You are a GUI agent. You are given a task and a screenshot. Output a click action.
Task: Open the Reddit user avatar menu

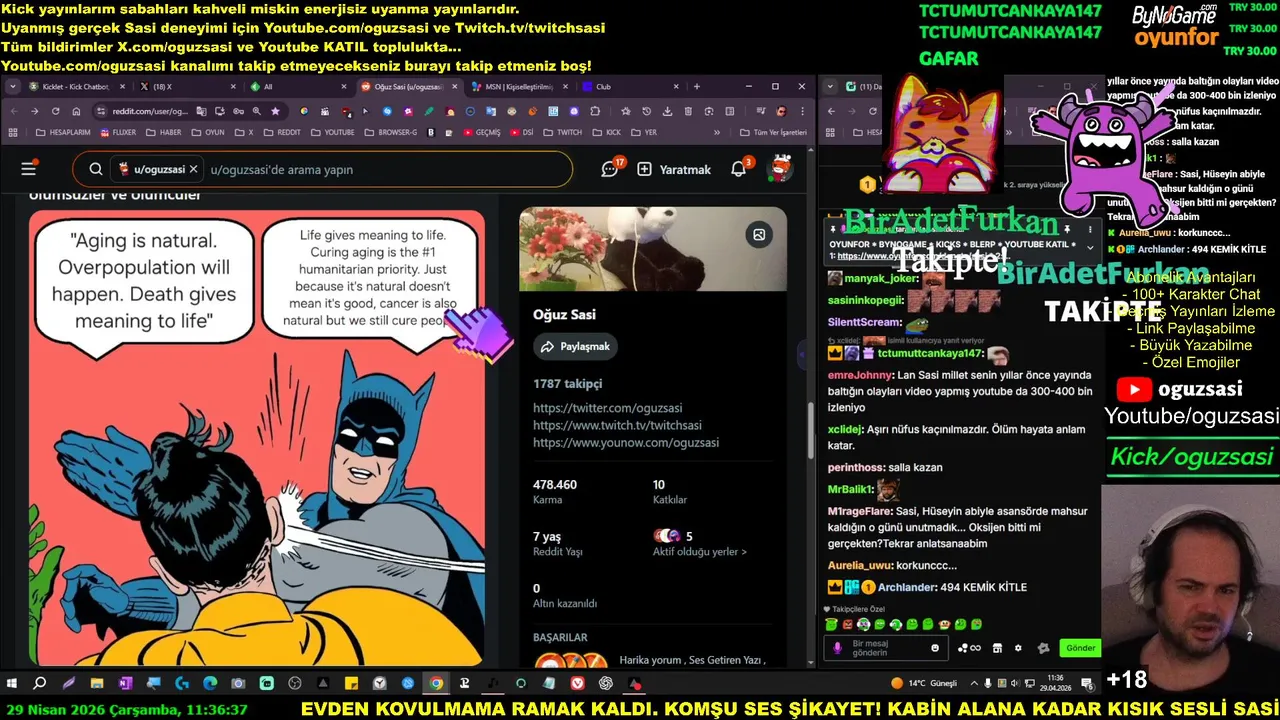[x=780, y=168]
